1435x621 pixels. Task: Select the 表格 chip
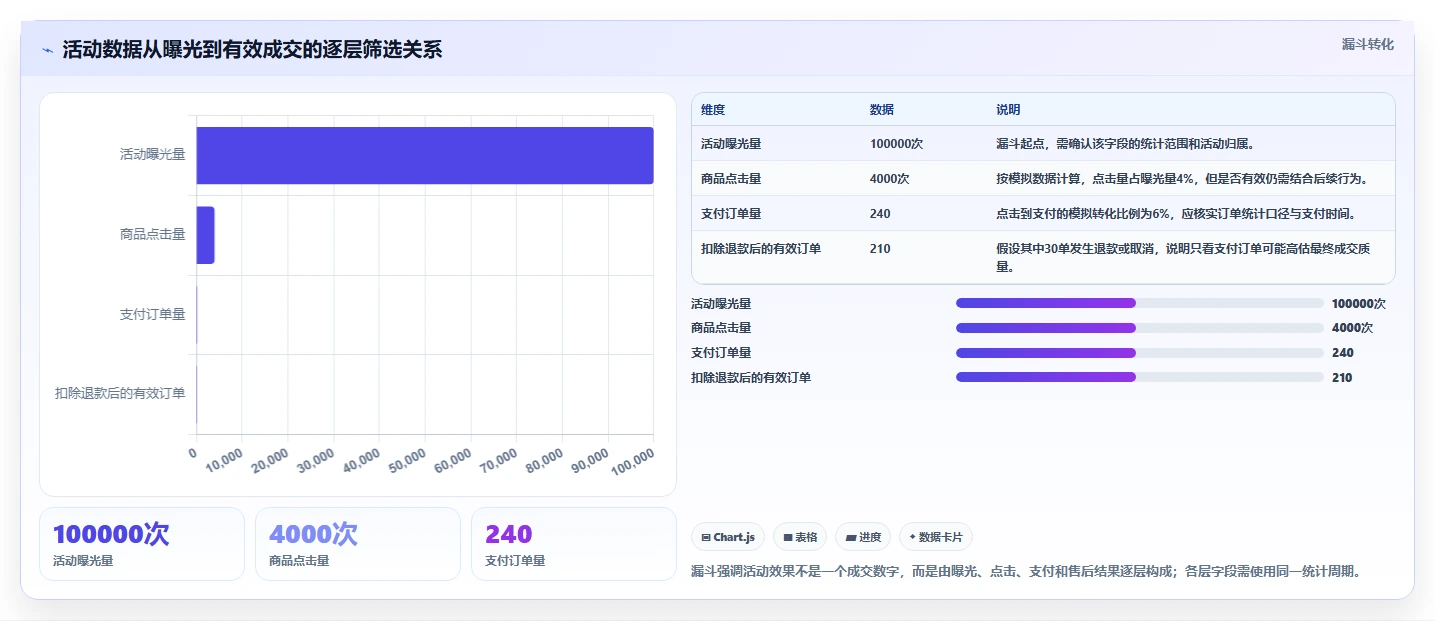coord(800,537)
